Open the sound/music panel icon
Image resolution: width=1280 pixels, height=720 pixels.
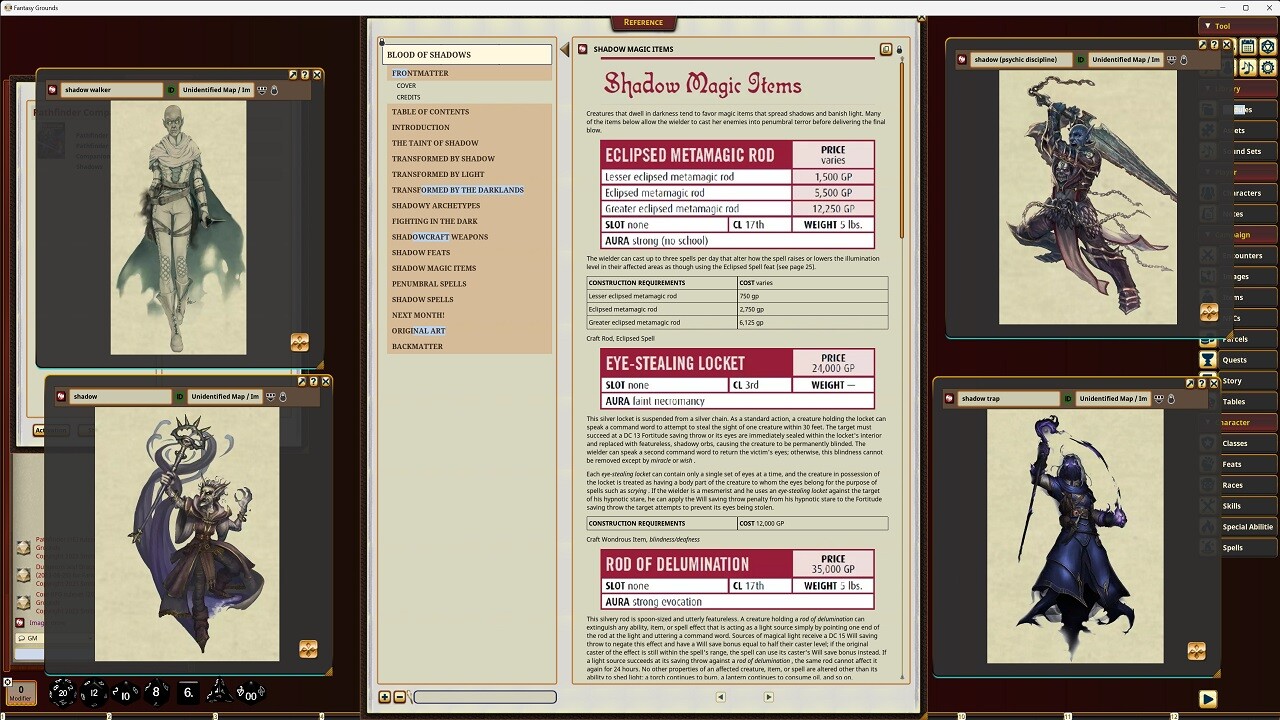pyautogui.click(x=1247, y=68)
